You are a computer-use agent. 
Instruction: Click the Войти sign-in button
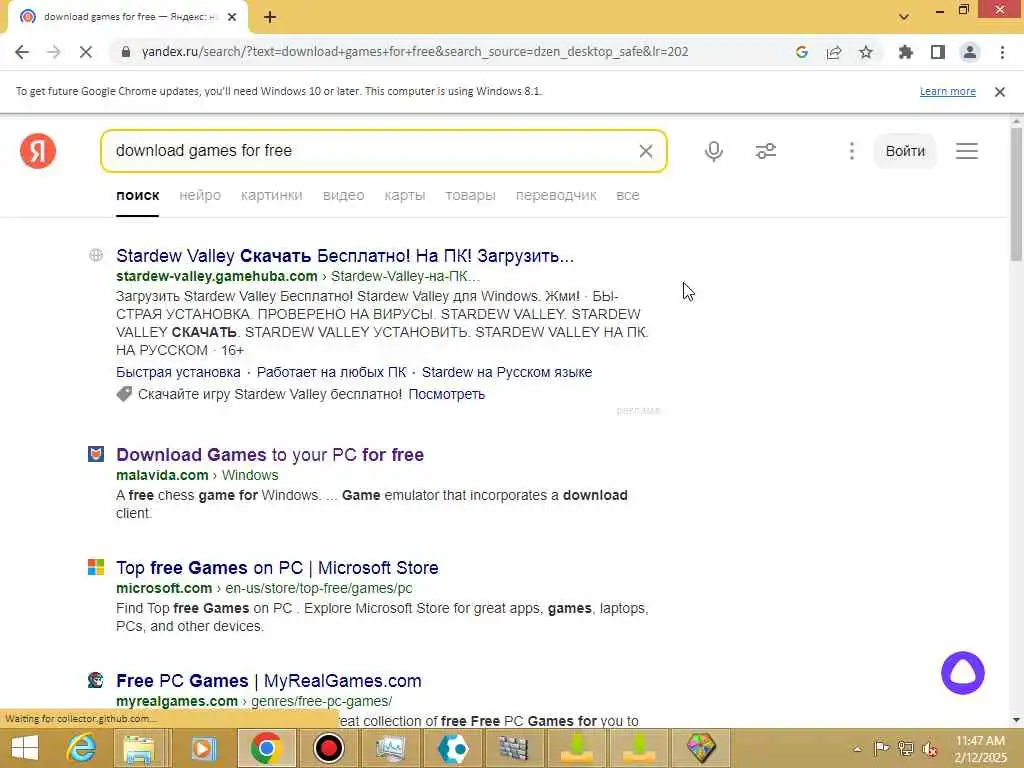coord(905,151)
